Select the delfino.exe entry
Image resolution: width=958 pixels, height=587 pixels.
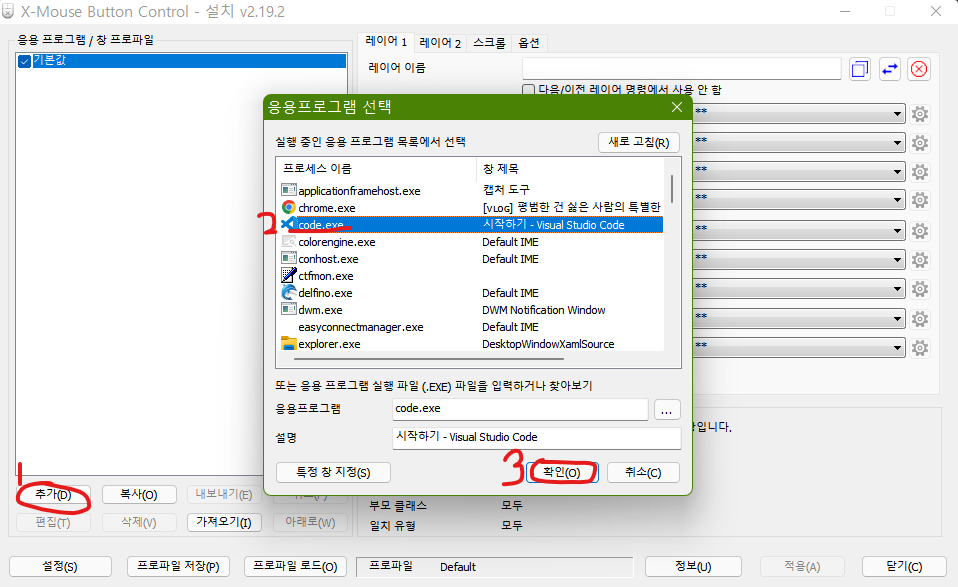tap(472, 293)
